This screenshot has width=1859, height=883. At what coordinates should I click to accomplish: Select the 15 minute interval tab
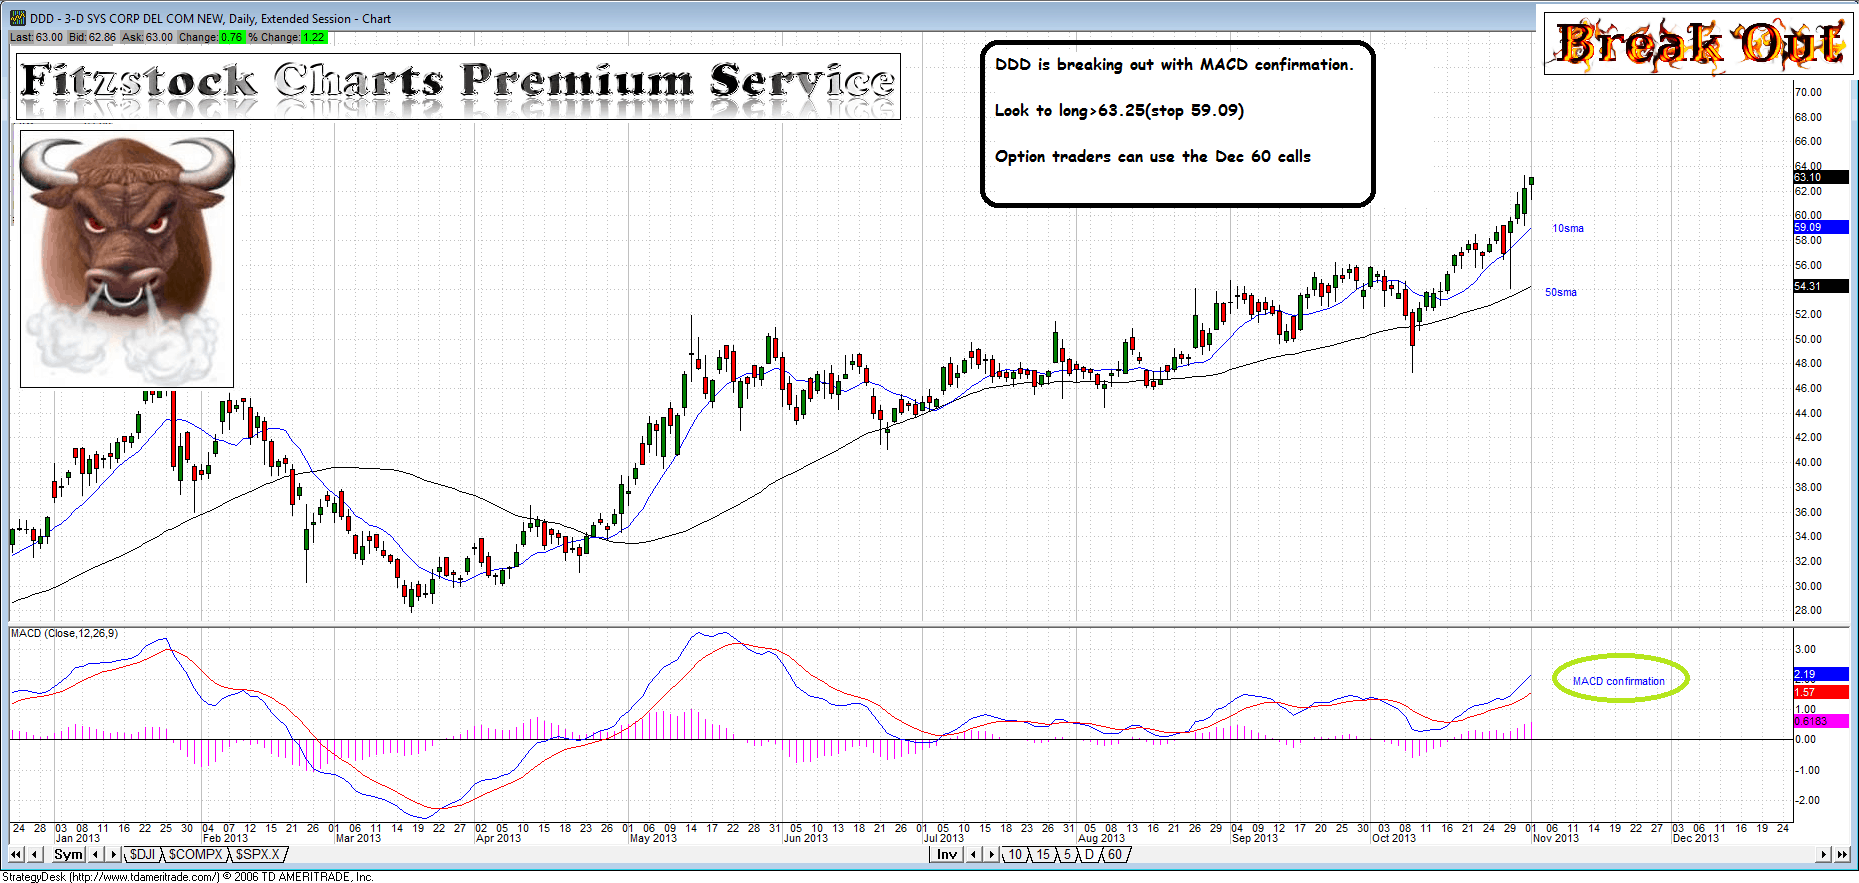pos(1043,855)
